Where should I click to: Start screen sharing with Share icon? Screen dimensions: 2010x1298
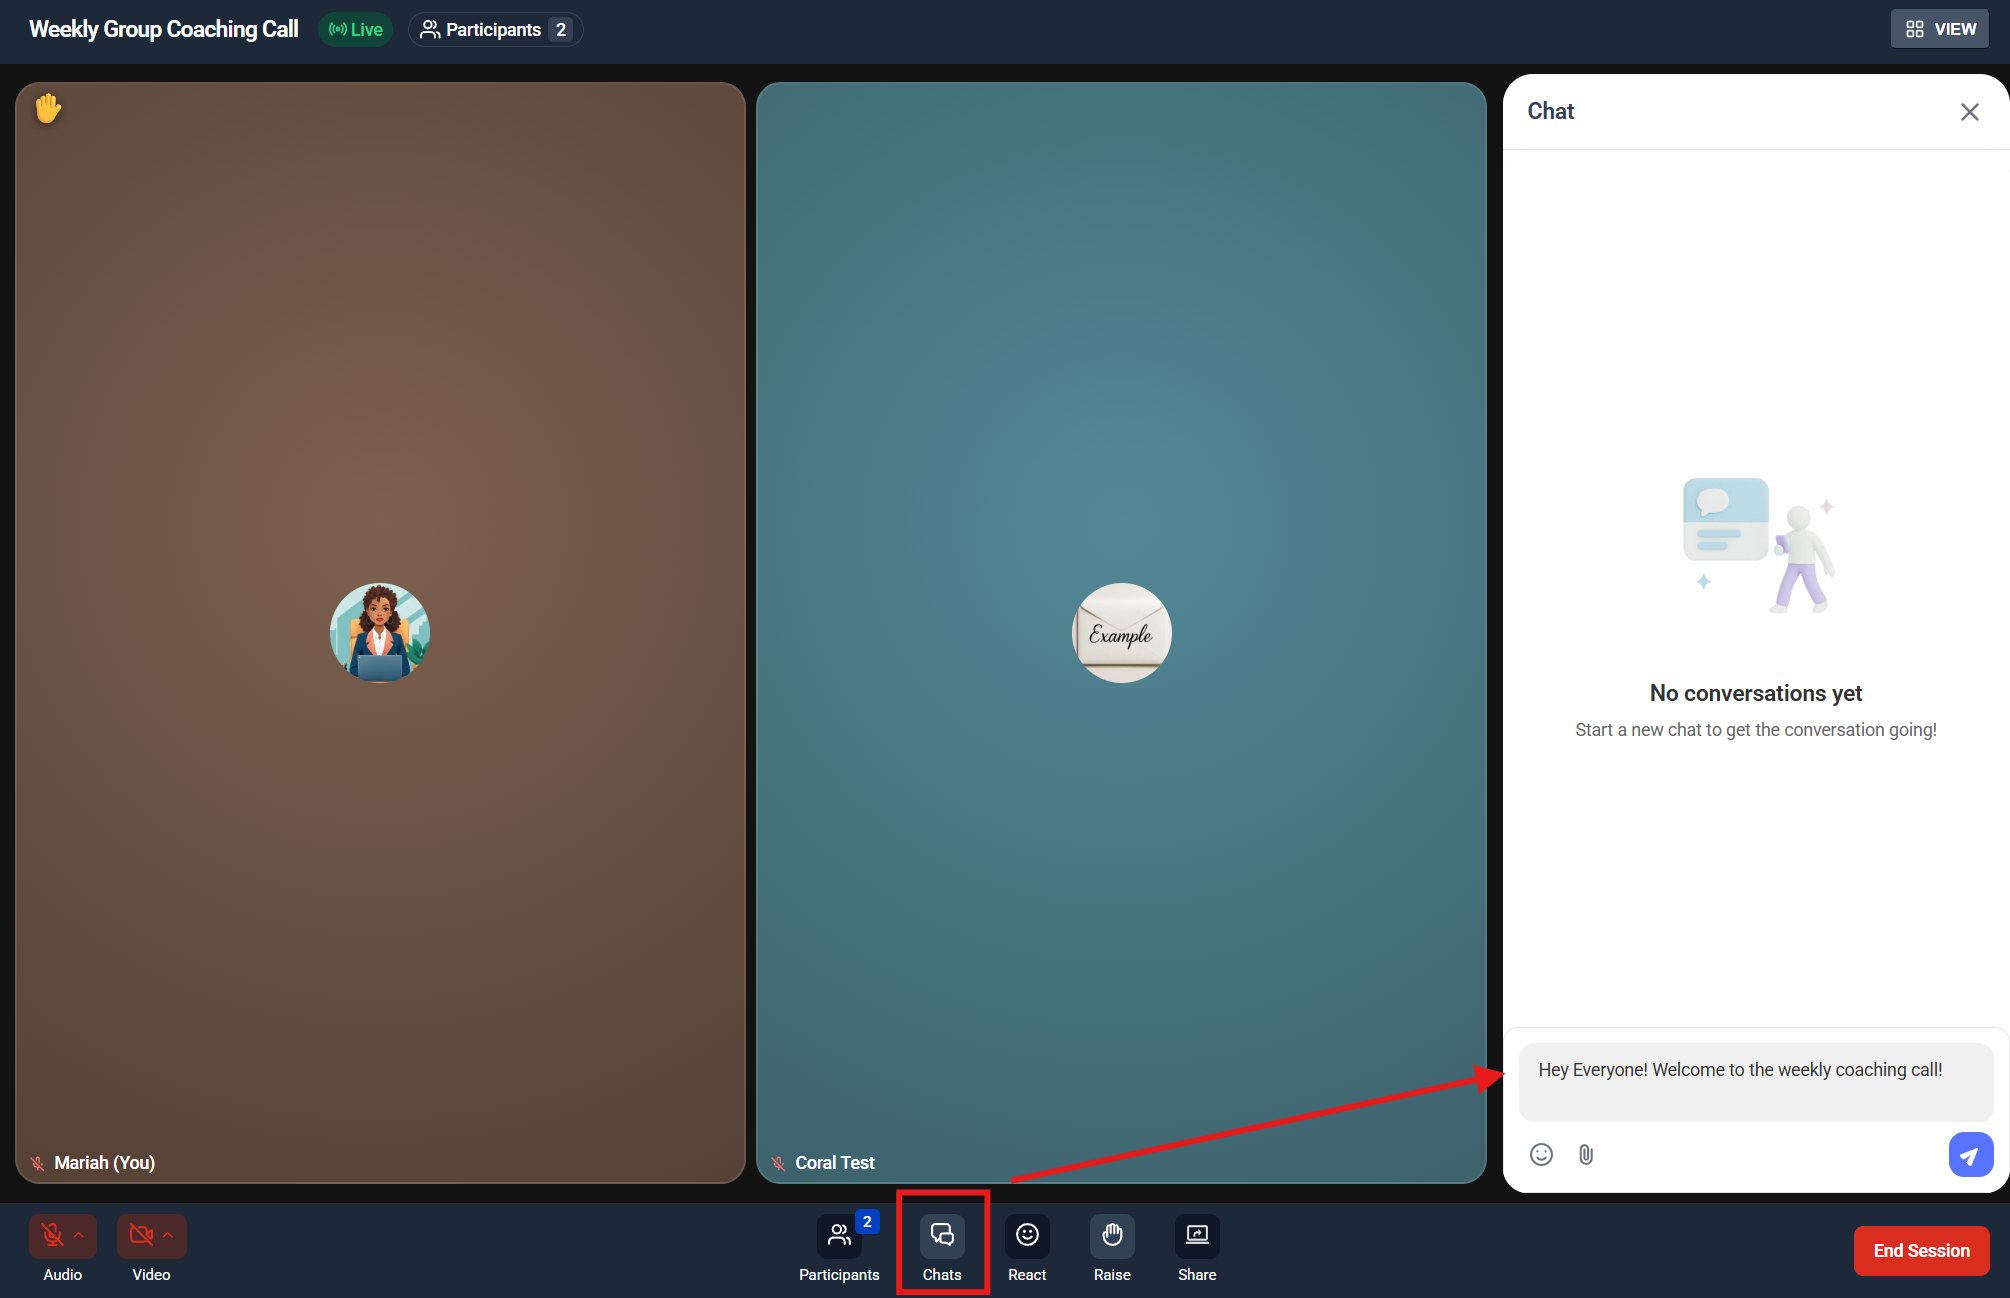[1197, 1236]
